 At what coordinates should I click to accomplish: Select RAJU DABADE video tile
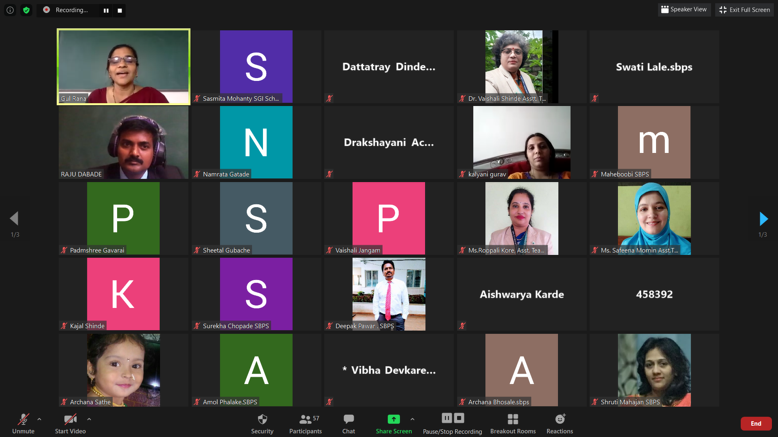(124, 142)
